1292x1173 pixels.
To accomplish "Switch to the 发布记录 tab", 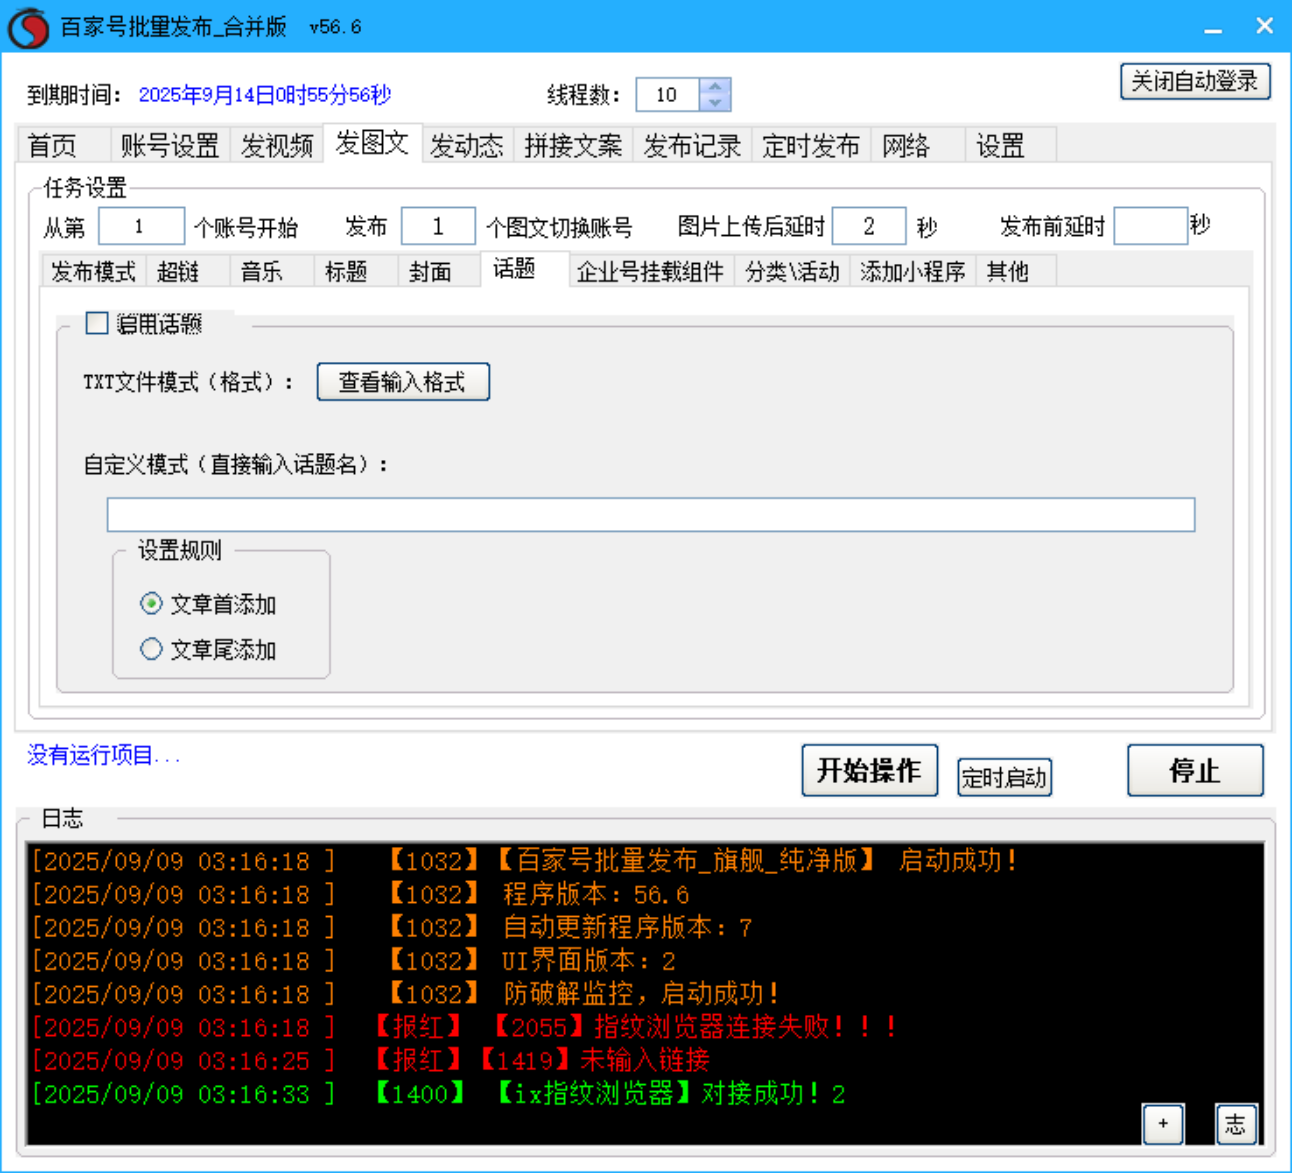I will click(691, 146).
